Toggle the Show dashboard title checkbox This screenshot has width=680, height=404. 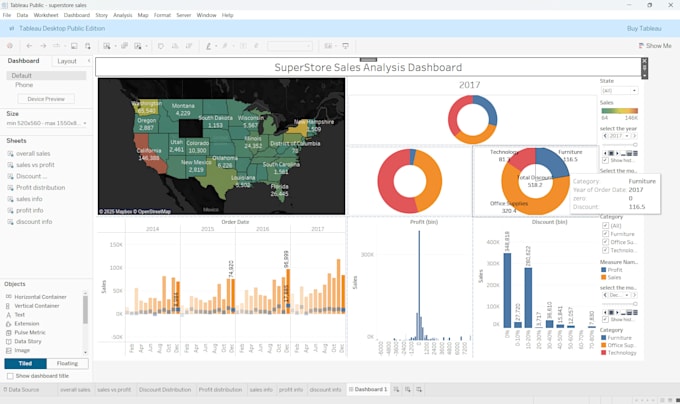point(10,376)
